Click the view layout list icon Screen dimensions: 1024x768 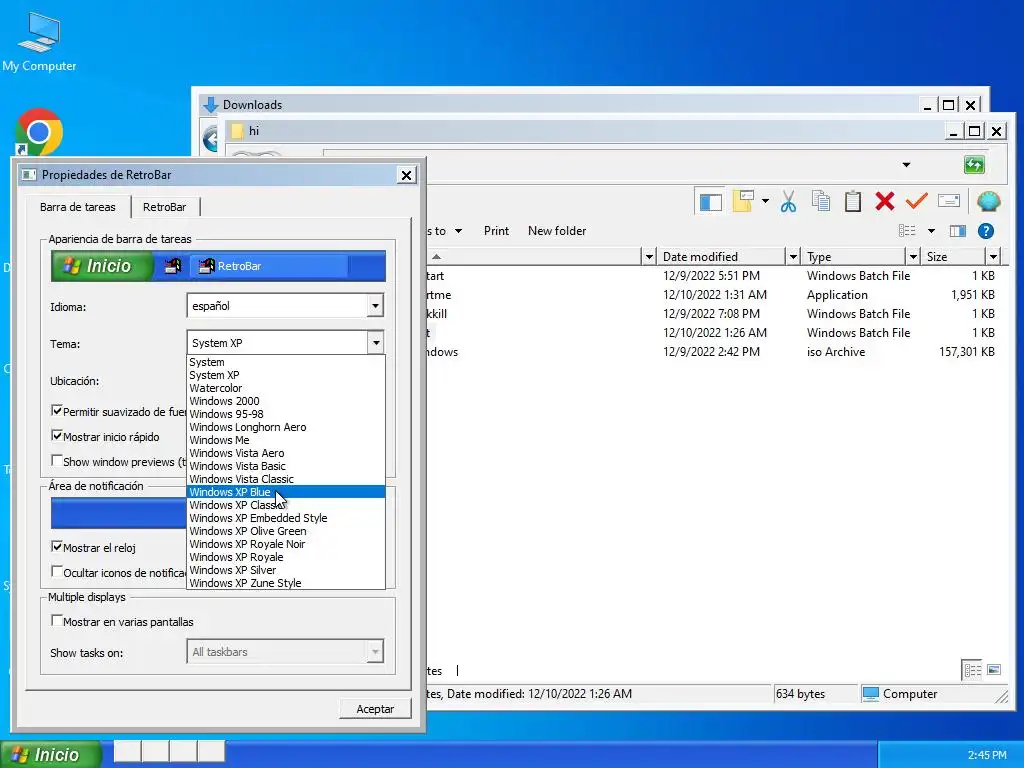pyautogui.click(x=907, y=231)
